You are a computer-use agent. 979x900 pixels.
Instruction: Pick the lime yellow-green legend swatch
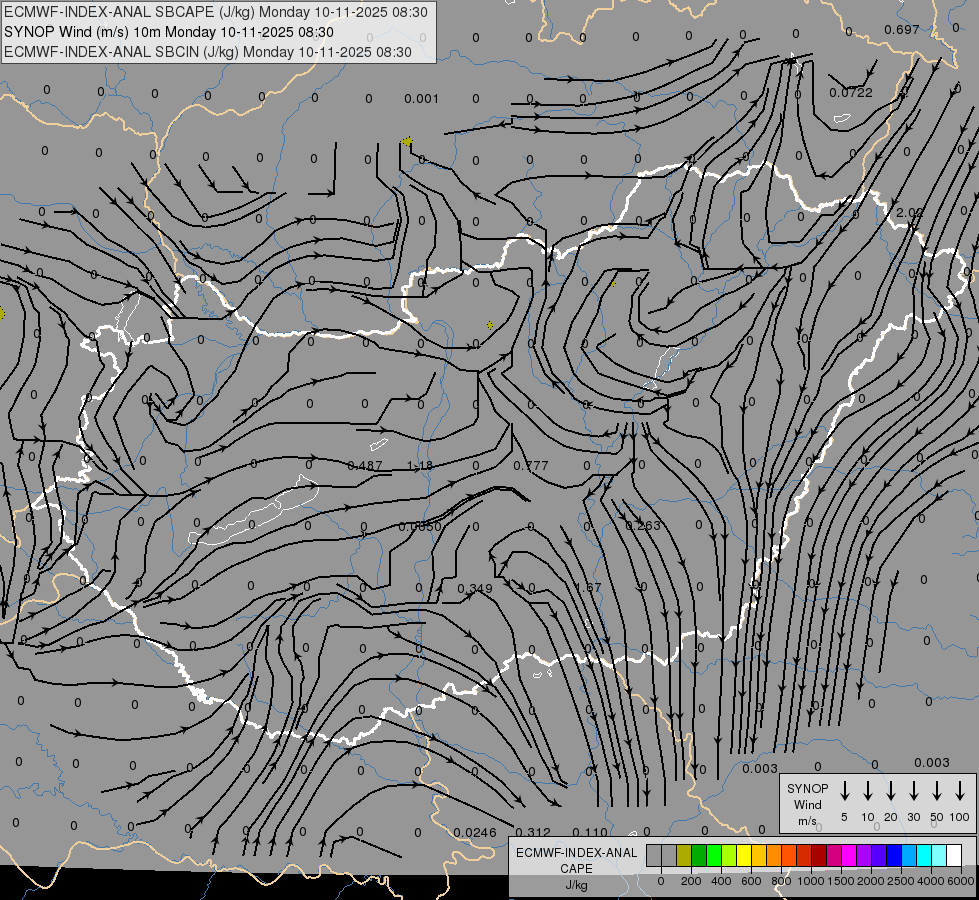pyautogui.click(x=729, y=855)
